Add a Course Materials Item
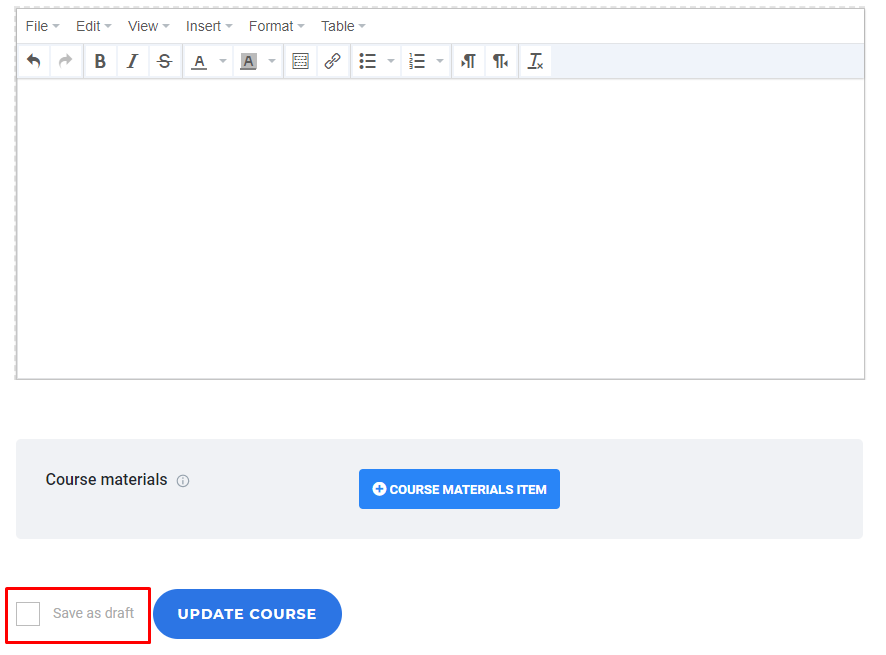This screenshot has width=886, height=655. click(x=459, y=489)
